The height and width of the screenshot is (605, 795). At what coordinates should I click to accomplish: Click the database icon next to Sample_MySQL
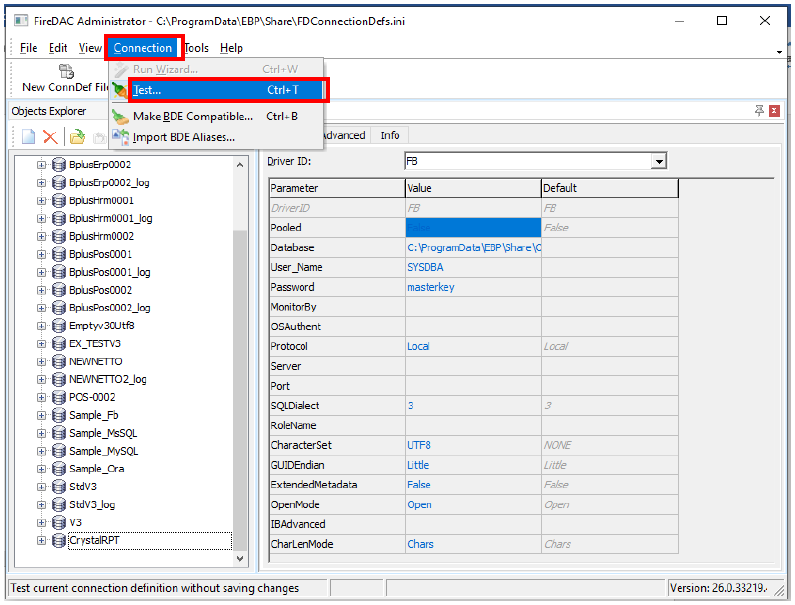point(58,451)
